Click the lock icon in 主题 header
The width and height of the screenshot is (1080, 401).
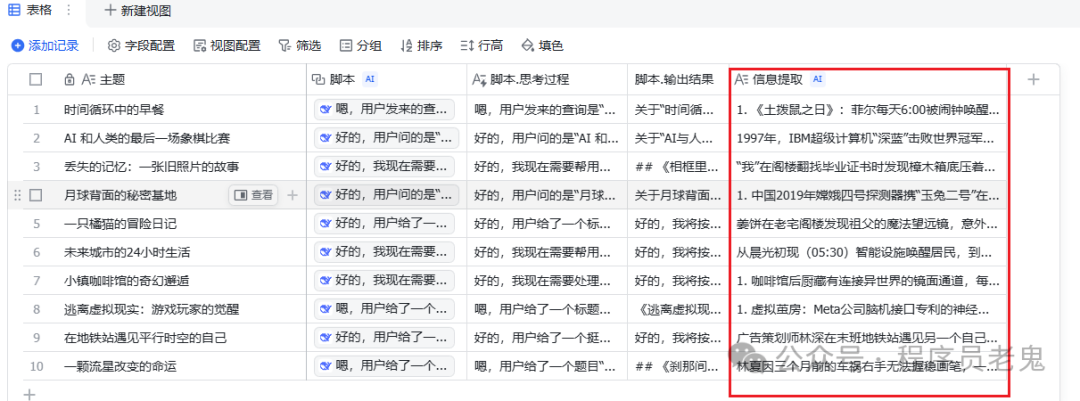[x=69, y=80]
